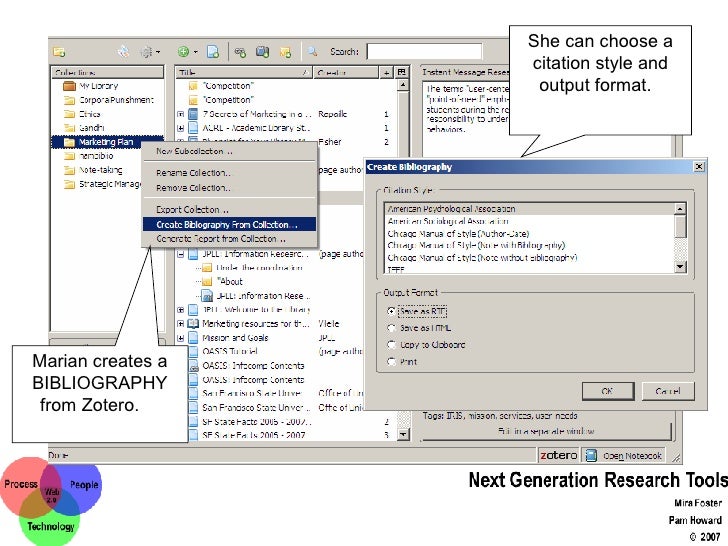Click the items list scroll up arrow
Viewport: 728px width, 546px height.
click(x=403, y=85)
